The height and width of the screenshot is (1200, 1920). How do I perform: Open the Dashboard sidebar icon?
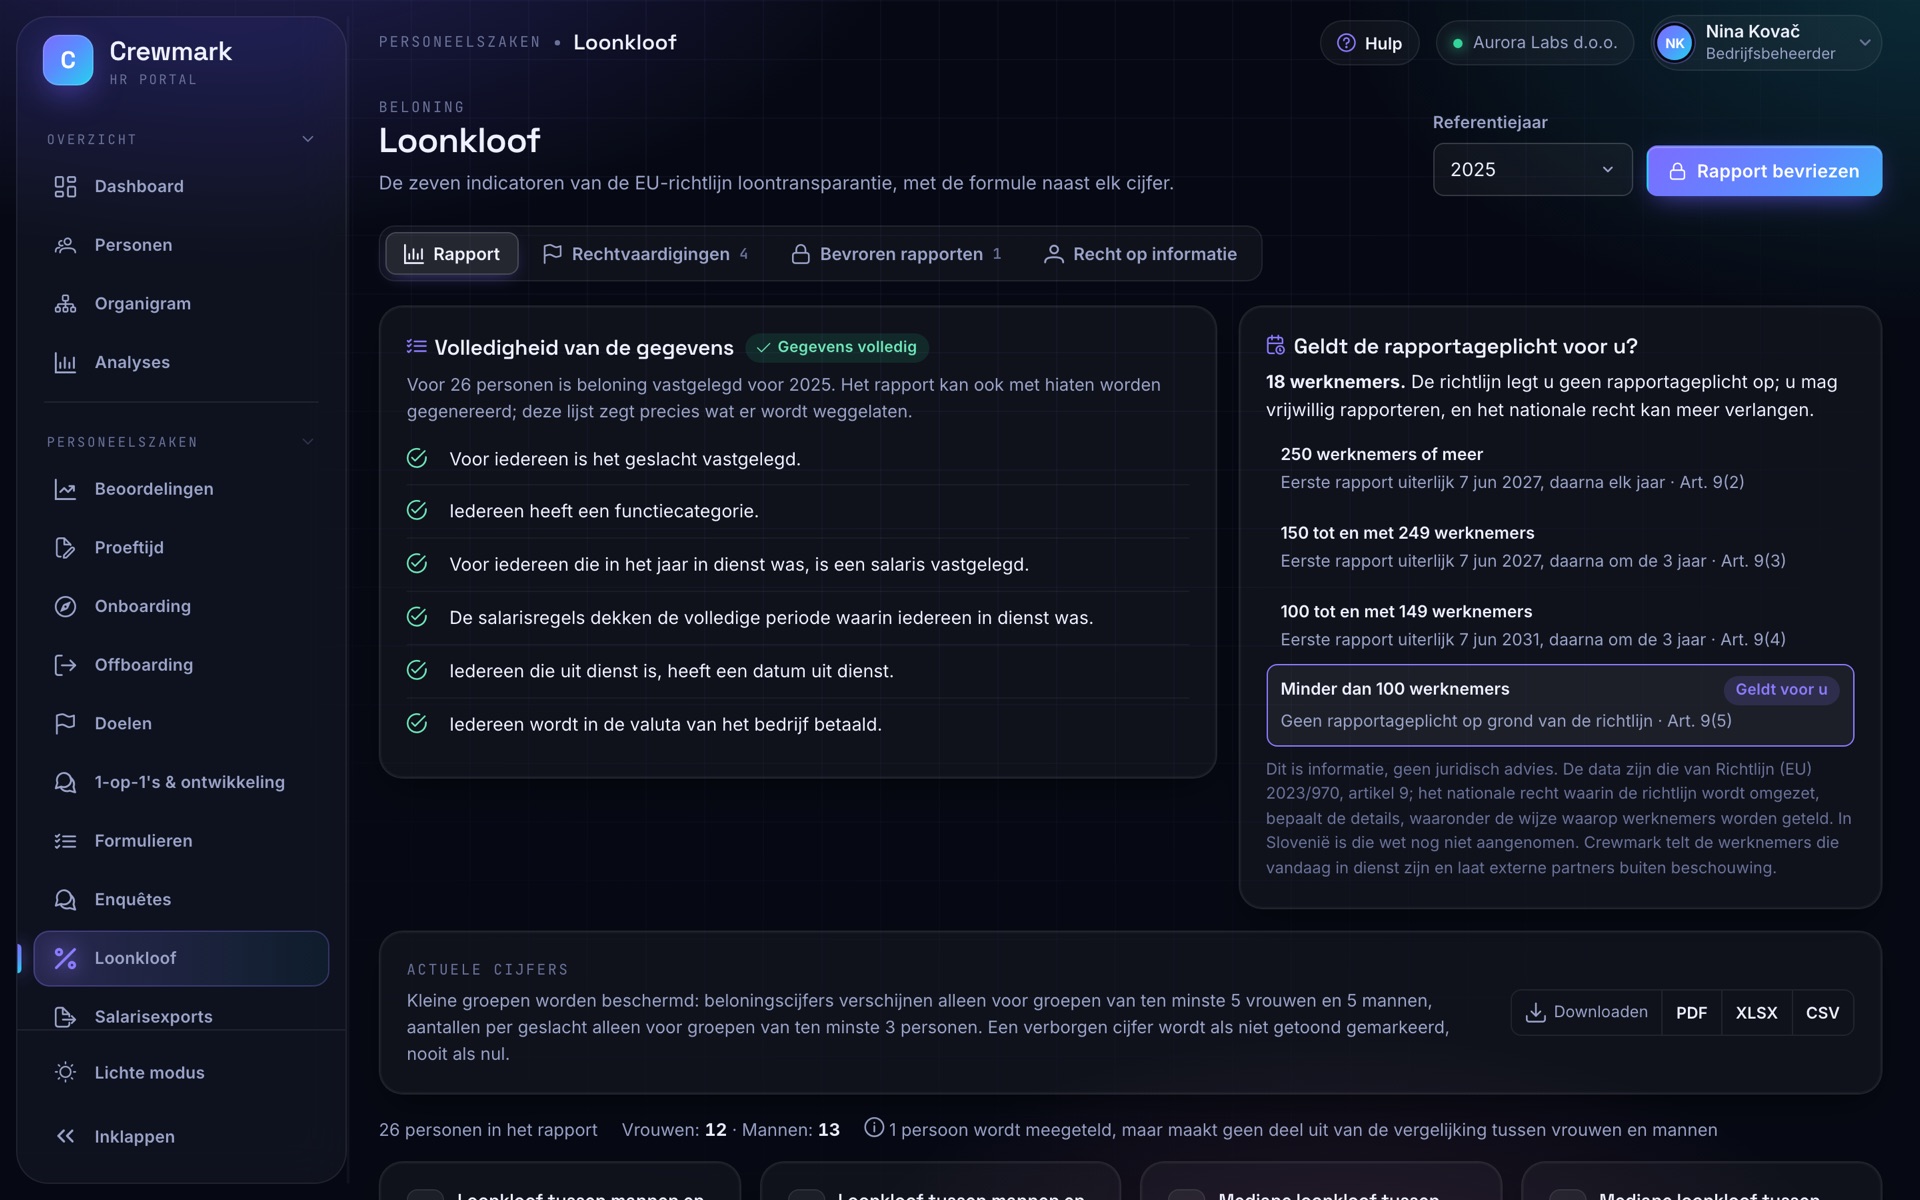click(x=65, y=187)
